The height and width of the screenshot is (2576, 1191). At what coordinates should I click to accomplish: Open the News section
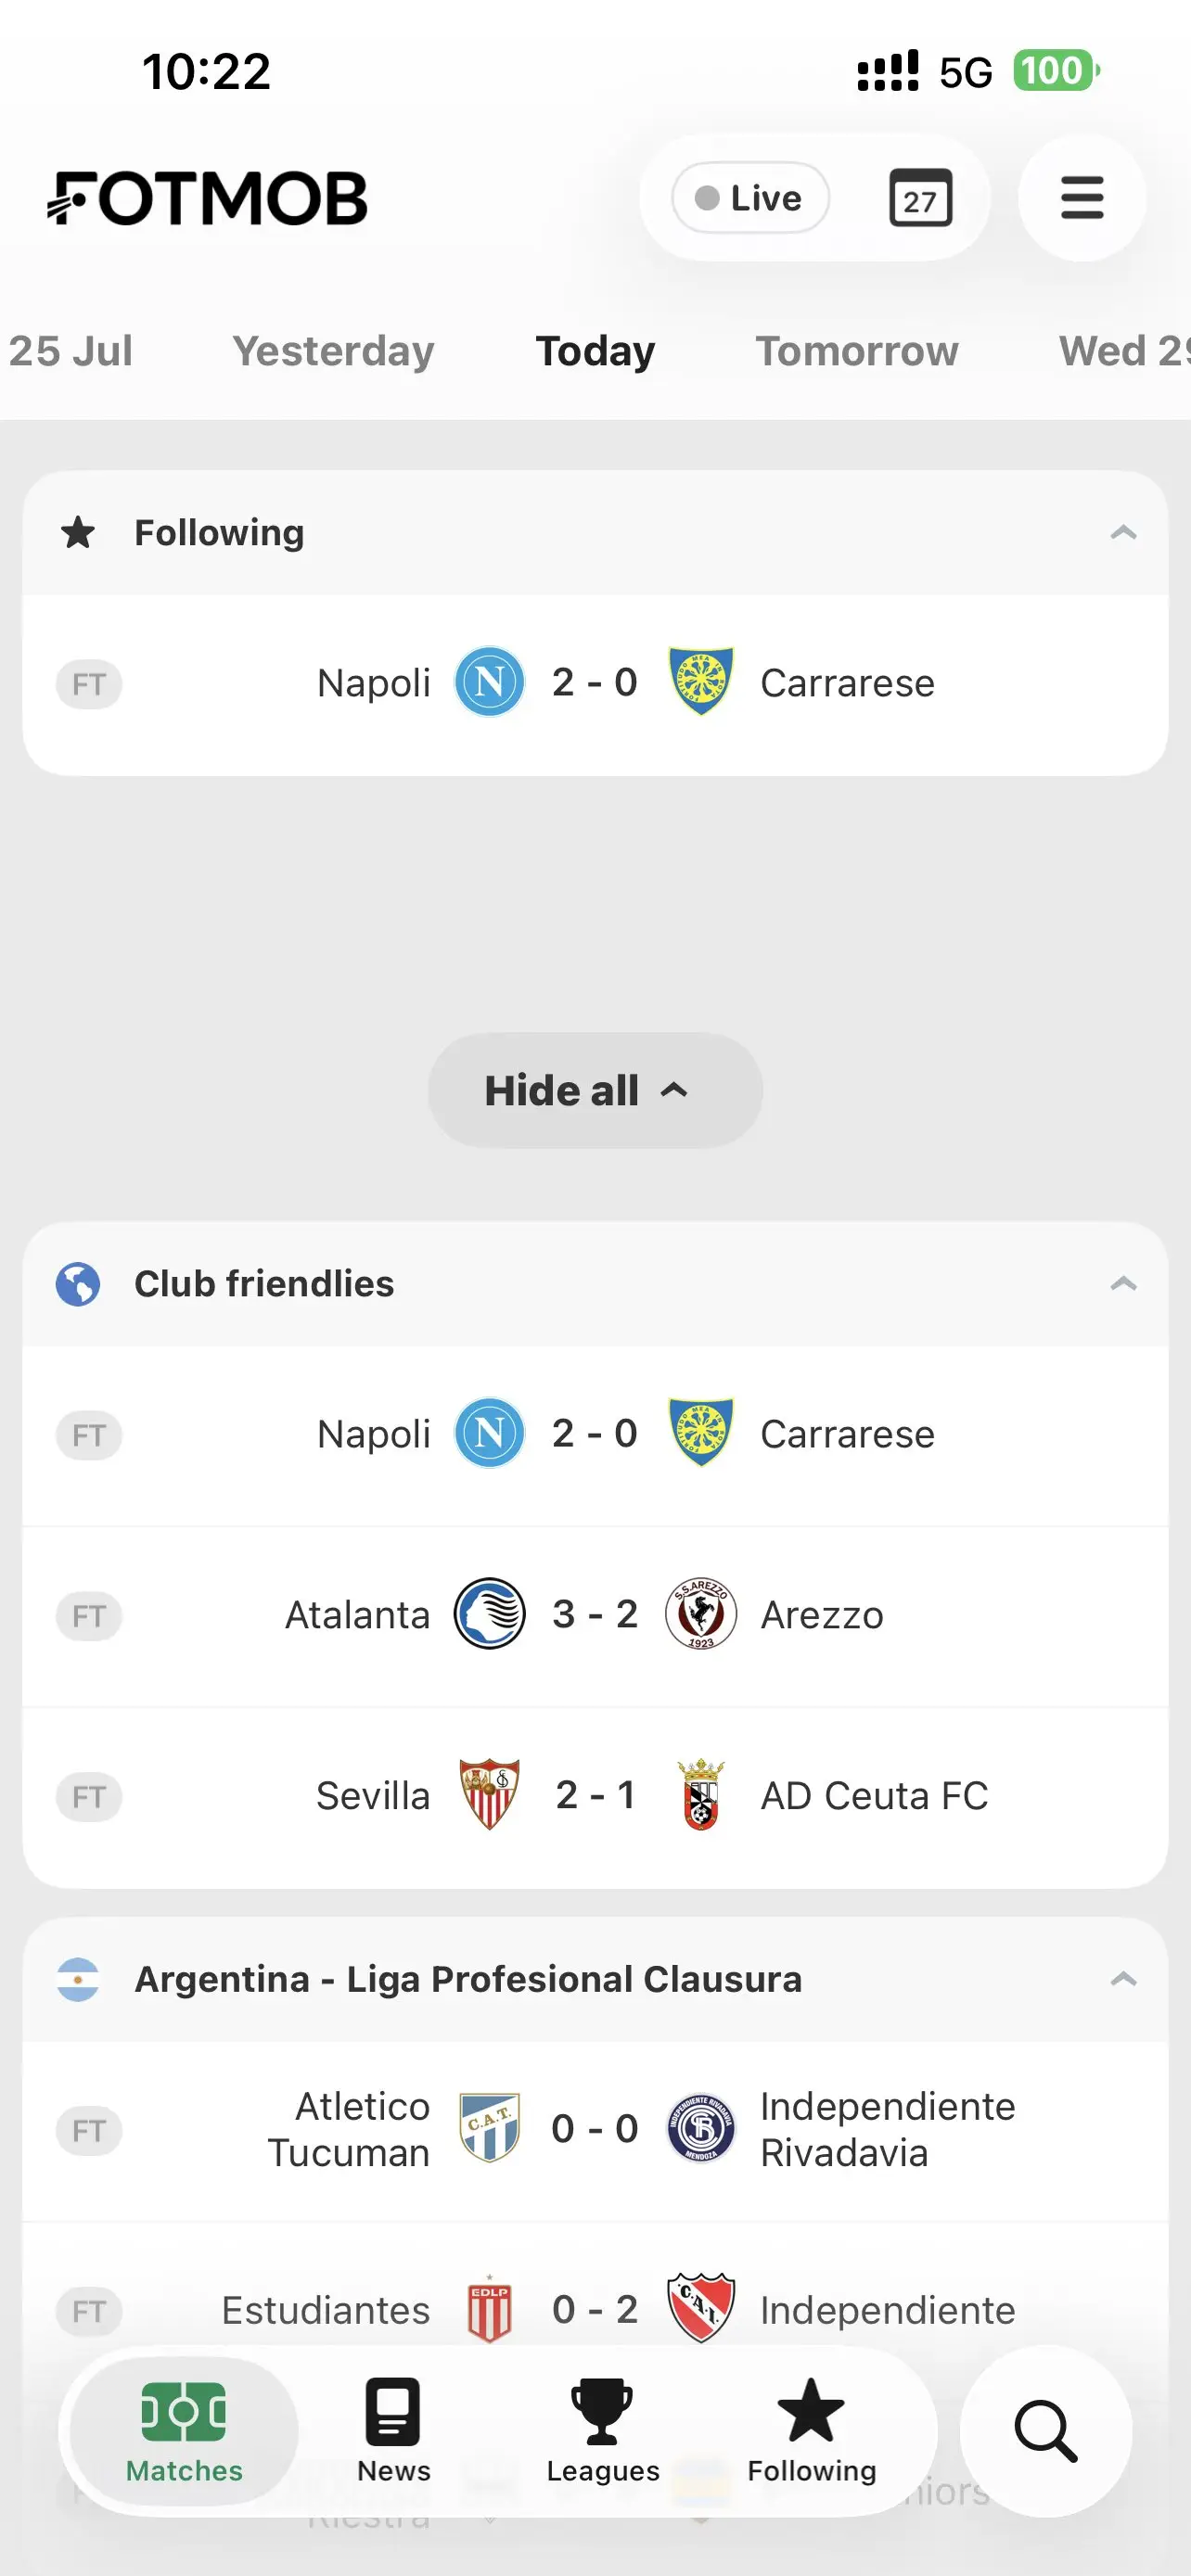pos(393,2430)
